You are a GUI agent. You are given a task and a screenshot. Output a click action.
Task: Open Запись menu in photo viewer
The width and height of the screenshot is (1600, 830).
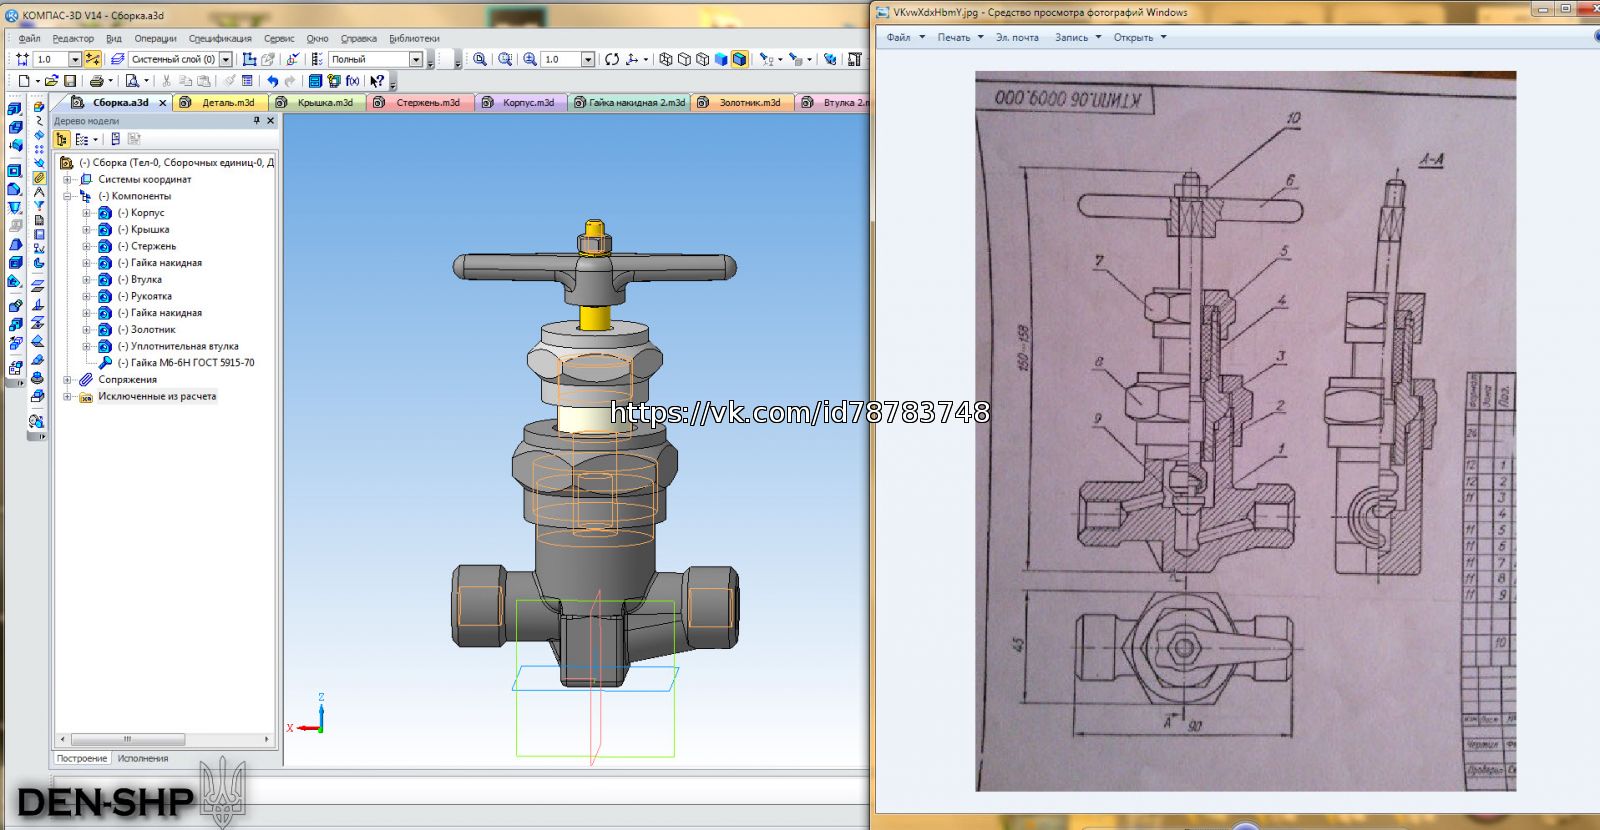point(1077,38)
